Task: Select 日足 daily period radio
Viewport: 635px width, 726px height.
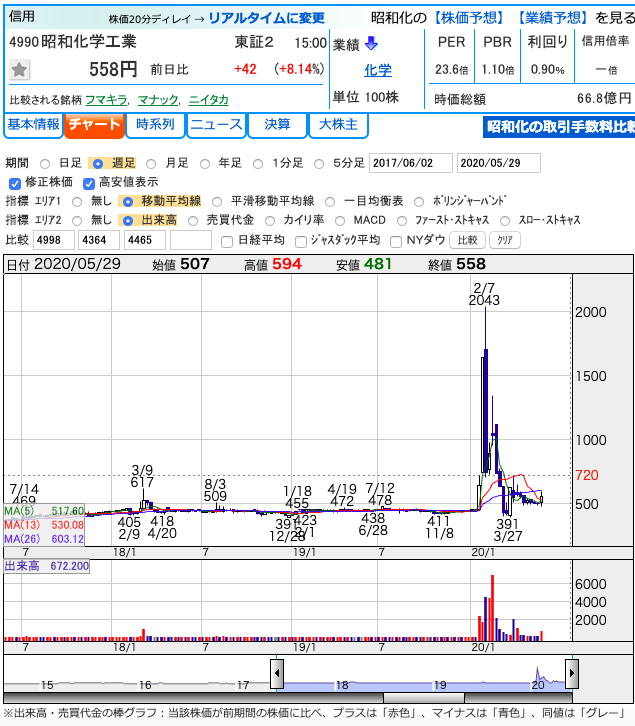Action: click(45, 164)
